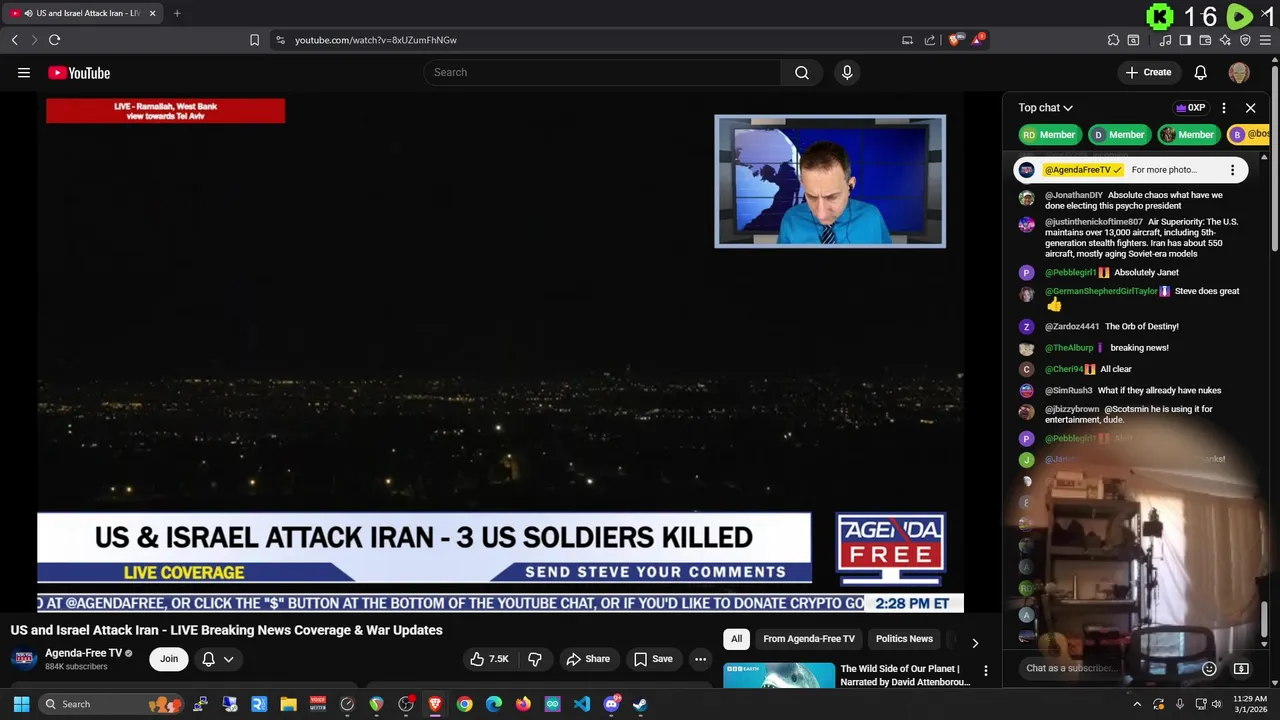1280x720 pixels.
Task: Open Leo AI sparkle icon
Action: point(1225,40)
